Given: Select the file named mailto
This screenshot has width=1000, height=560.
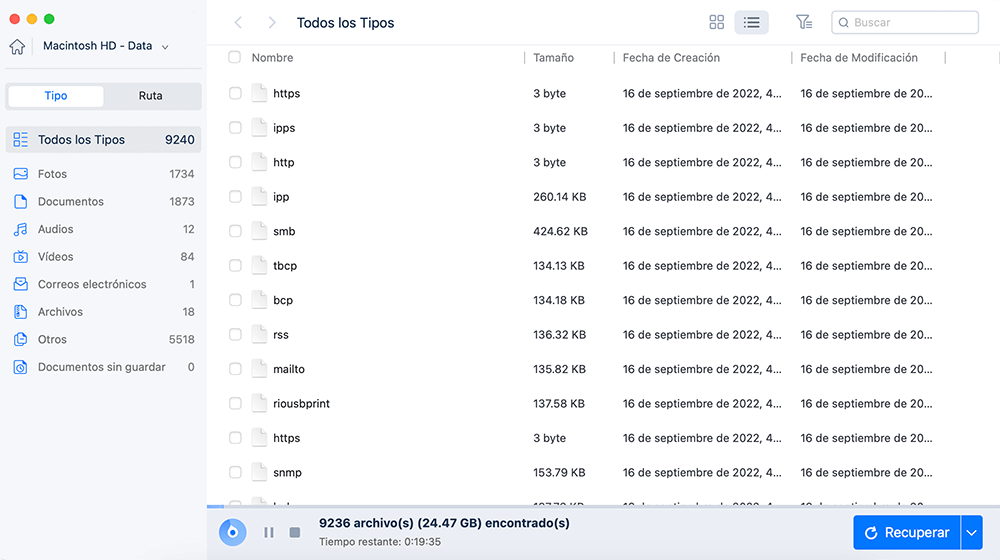Looking at the screenshot, I should (289, 369).
